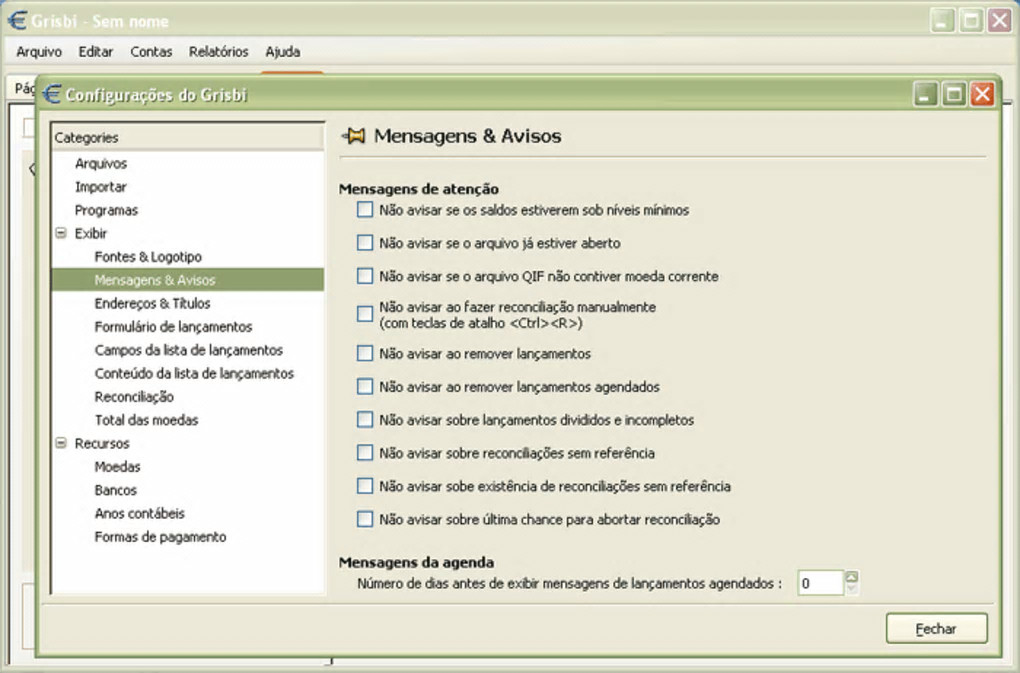This screenshot has height=673, width=1020.
Task: Open the Contas menu
Action: point(151,51)
